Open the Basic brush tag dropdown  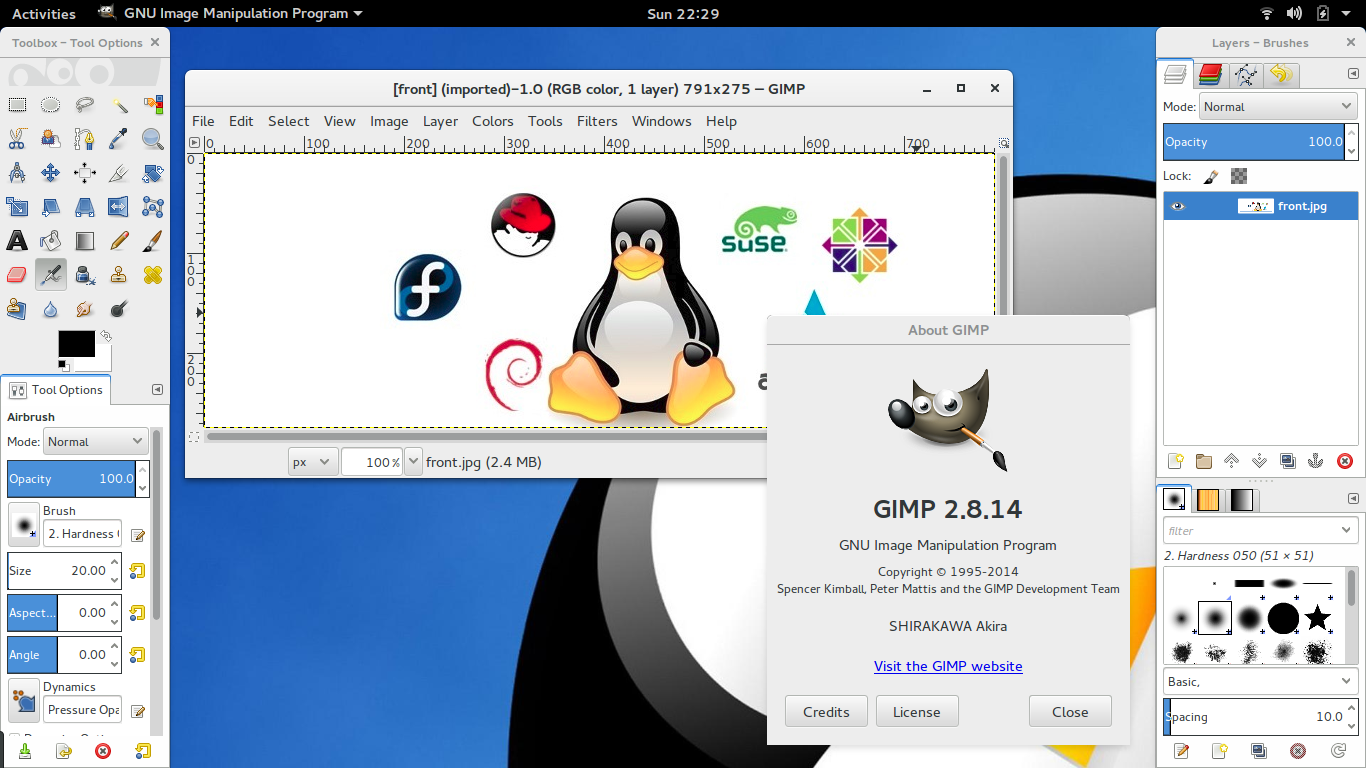pyautogui.click(x=1261, y=681)
